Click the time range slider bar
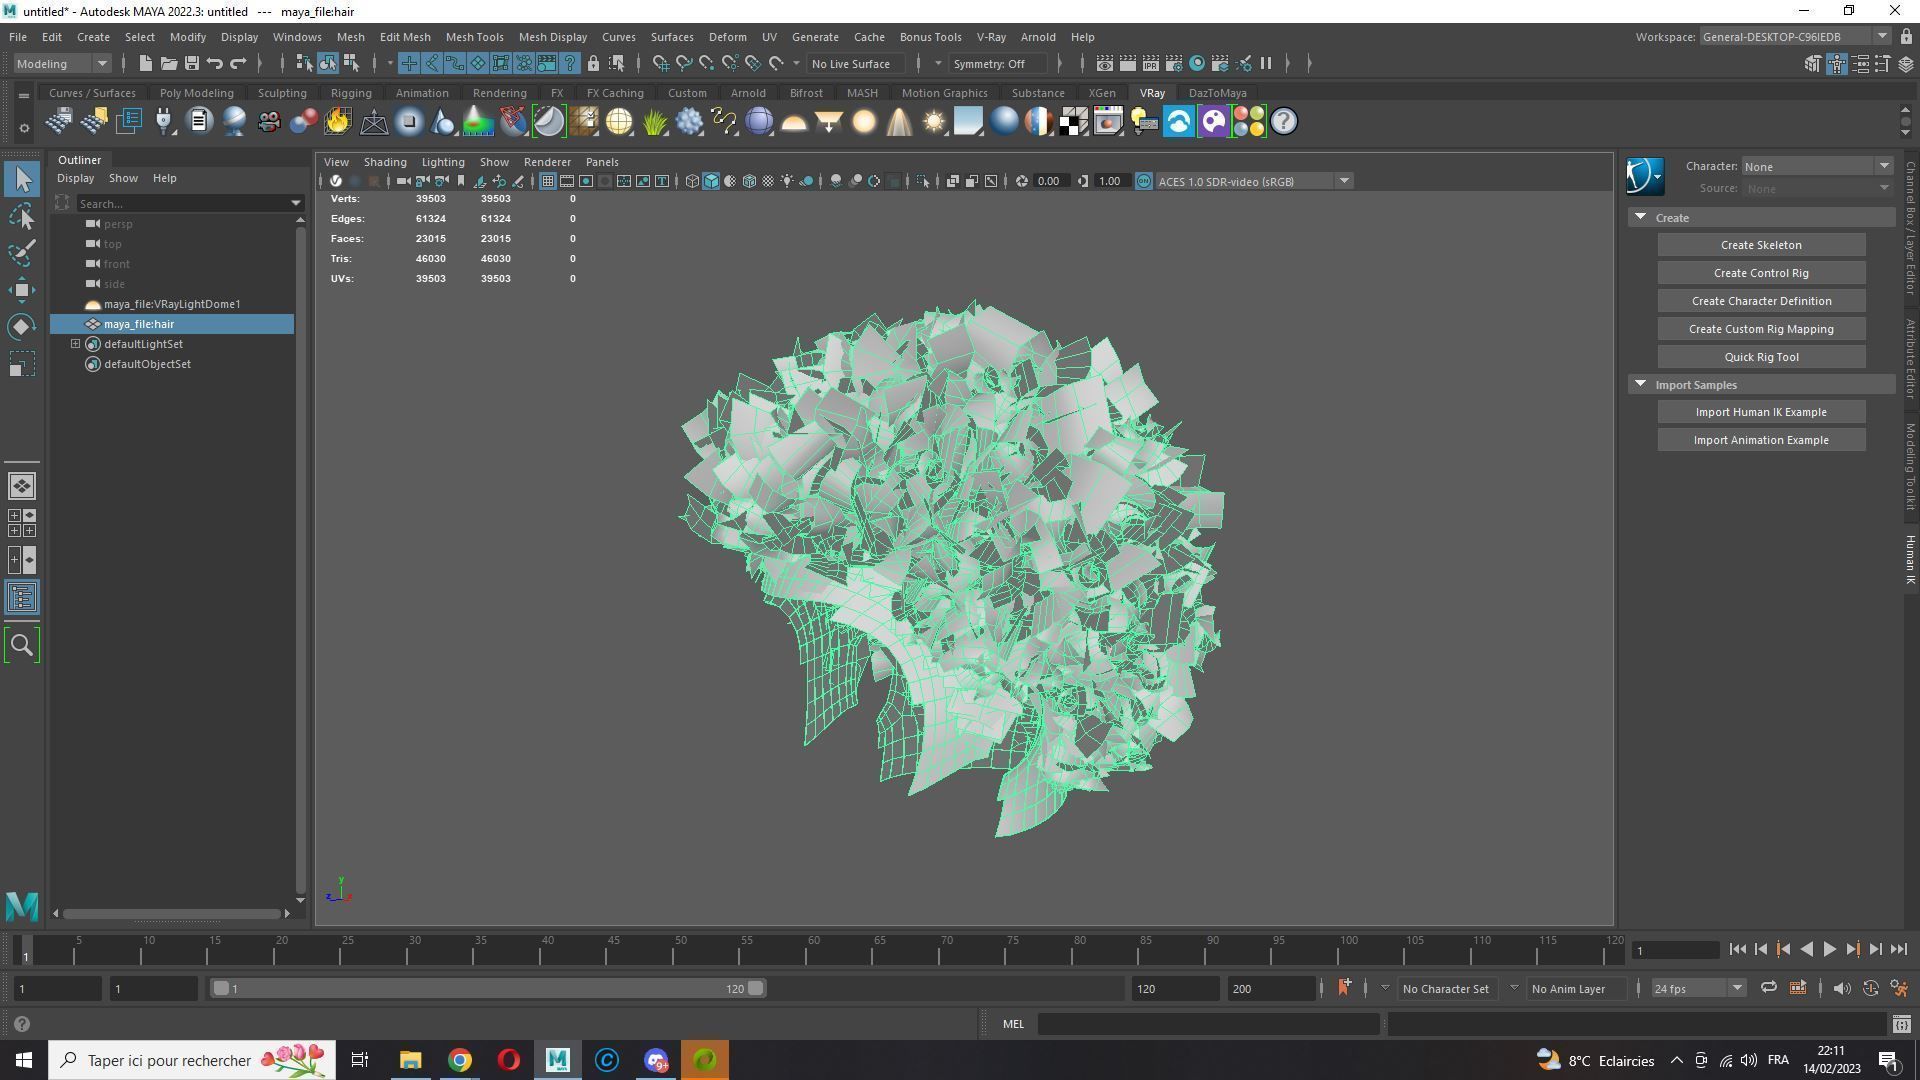This screenshot has height=1080, width=1920. click(x=488, y=989)
